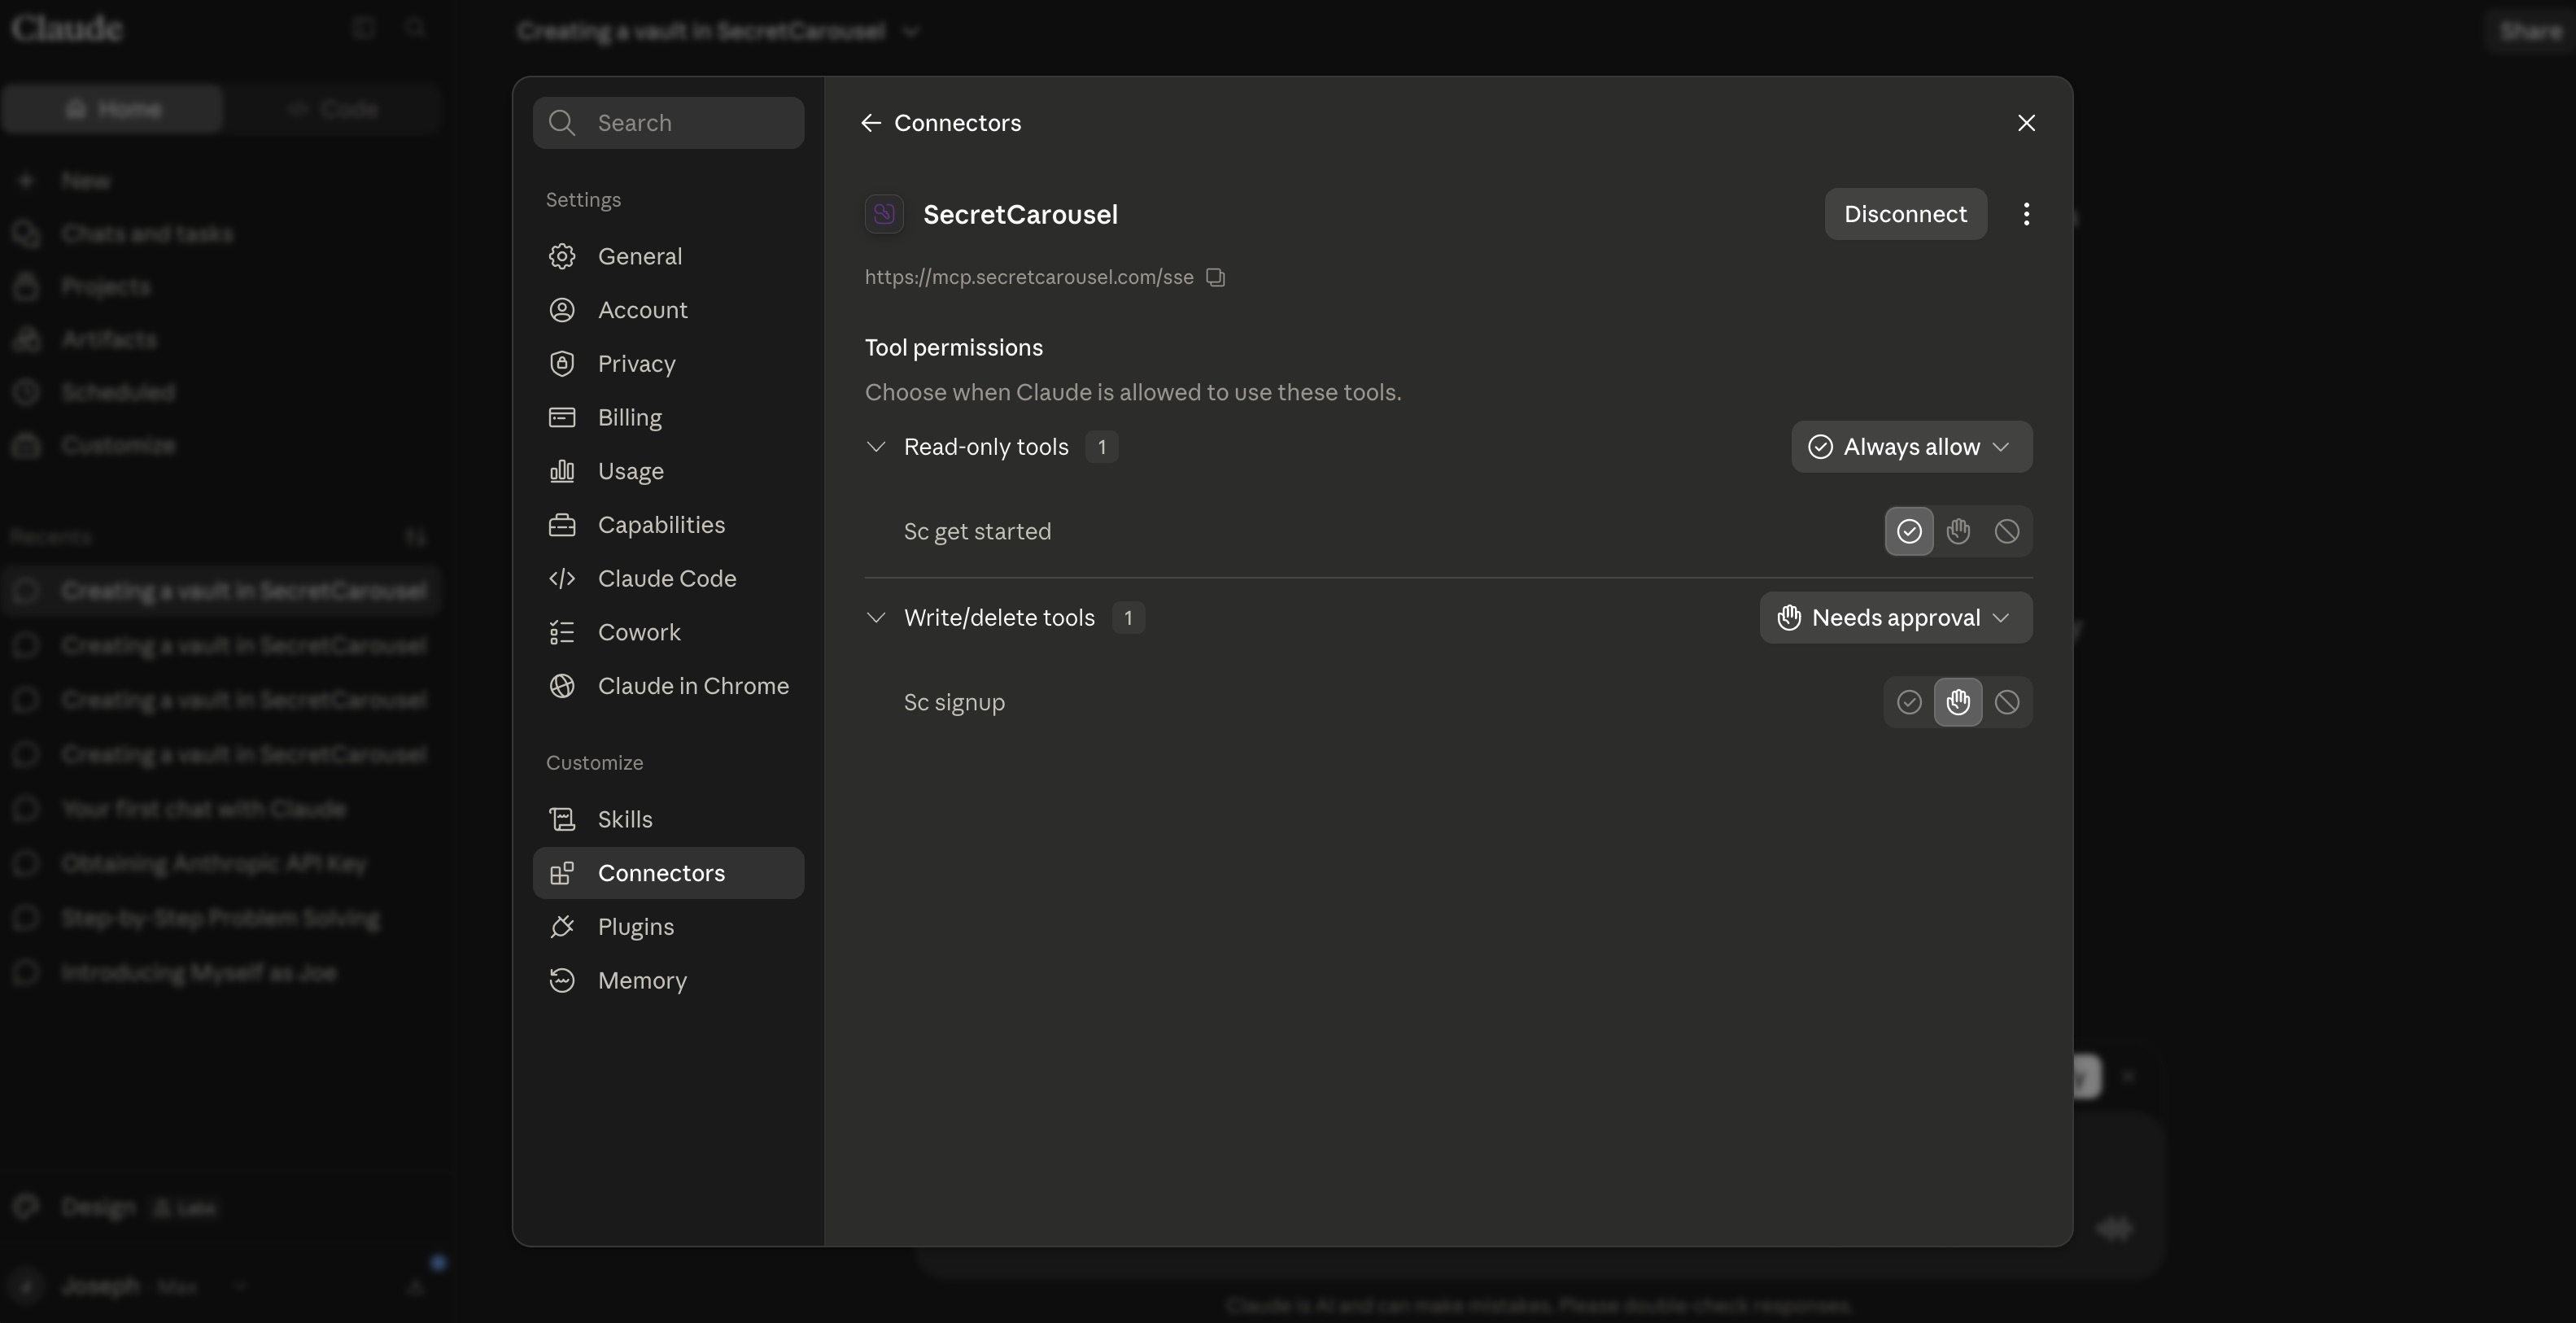Click the Sc signup tool name

click(x=954, y=702)
